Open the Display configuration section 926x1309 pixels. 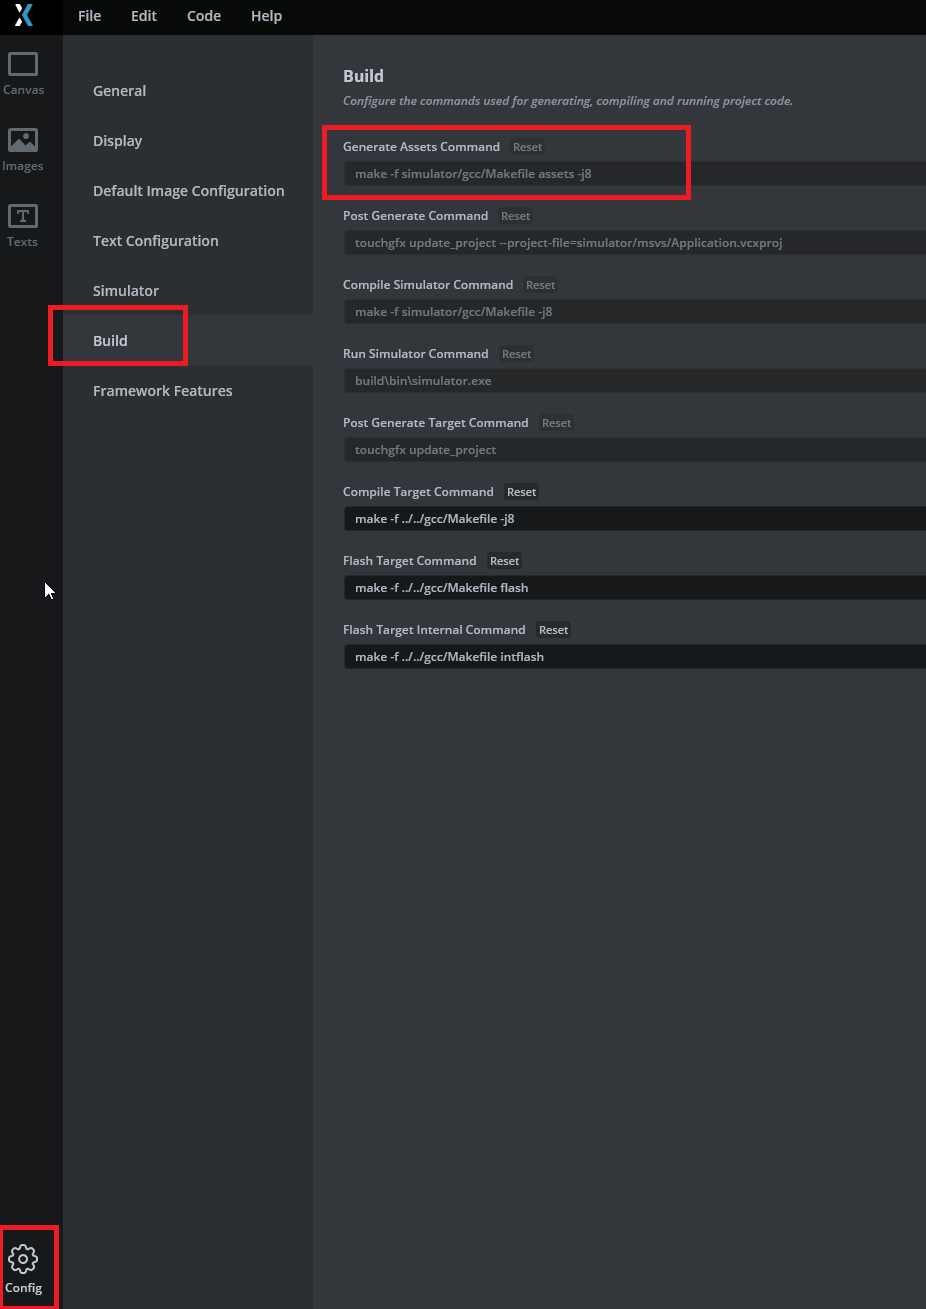(117, 141)
